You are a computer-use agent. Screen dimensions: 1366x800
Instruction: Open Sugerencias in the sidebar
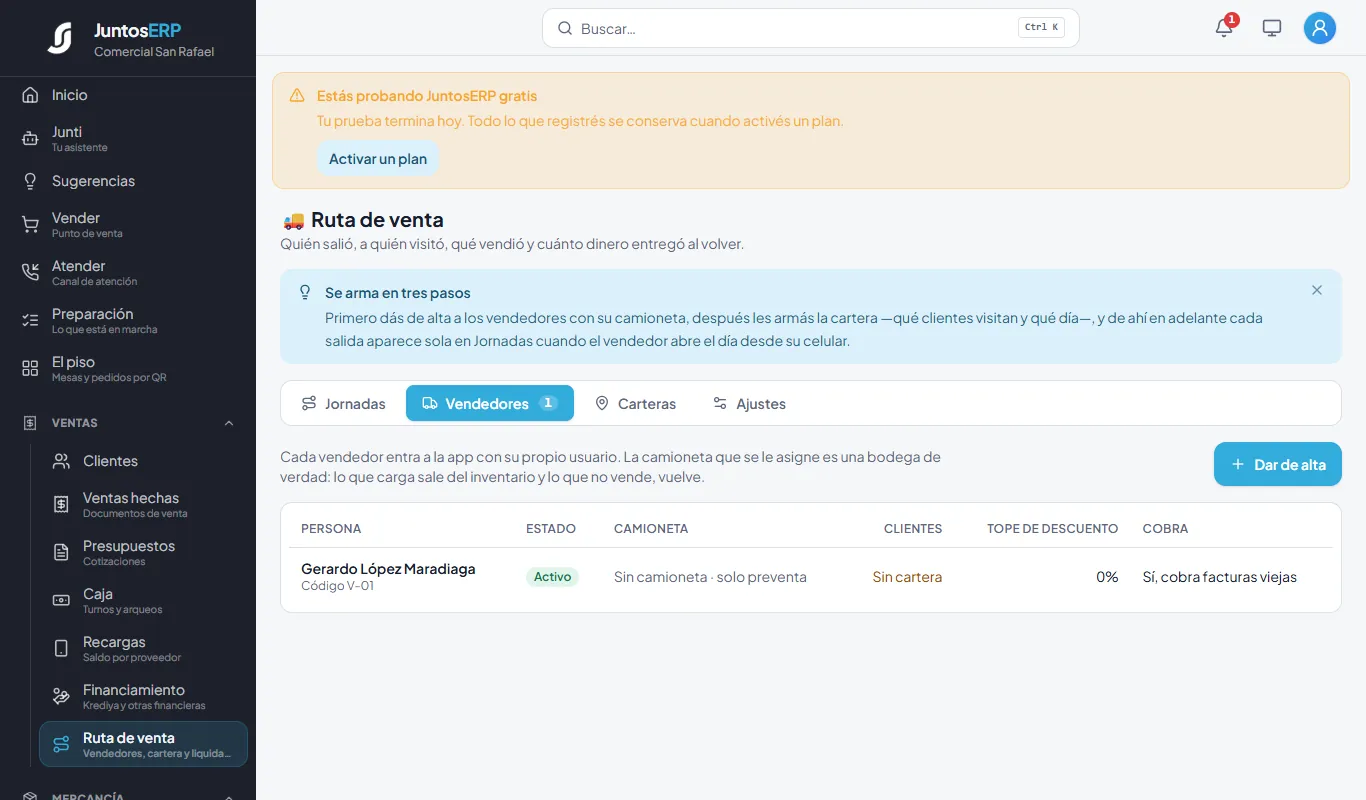(128, 181)
